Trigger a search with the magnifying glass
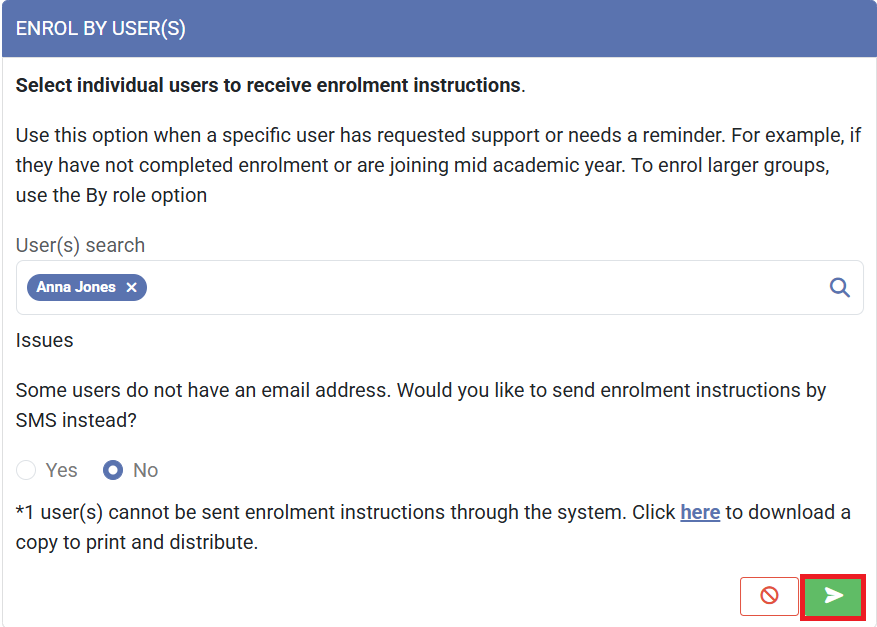 tap(838, 287)
